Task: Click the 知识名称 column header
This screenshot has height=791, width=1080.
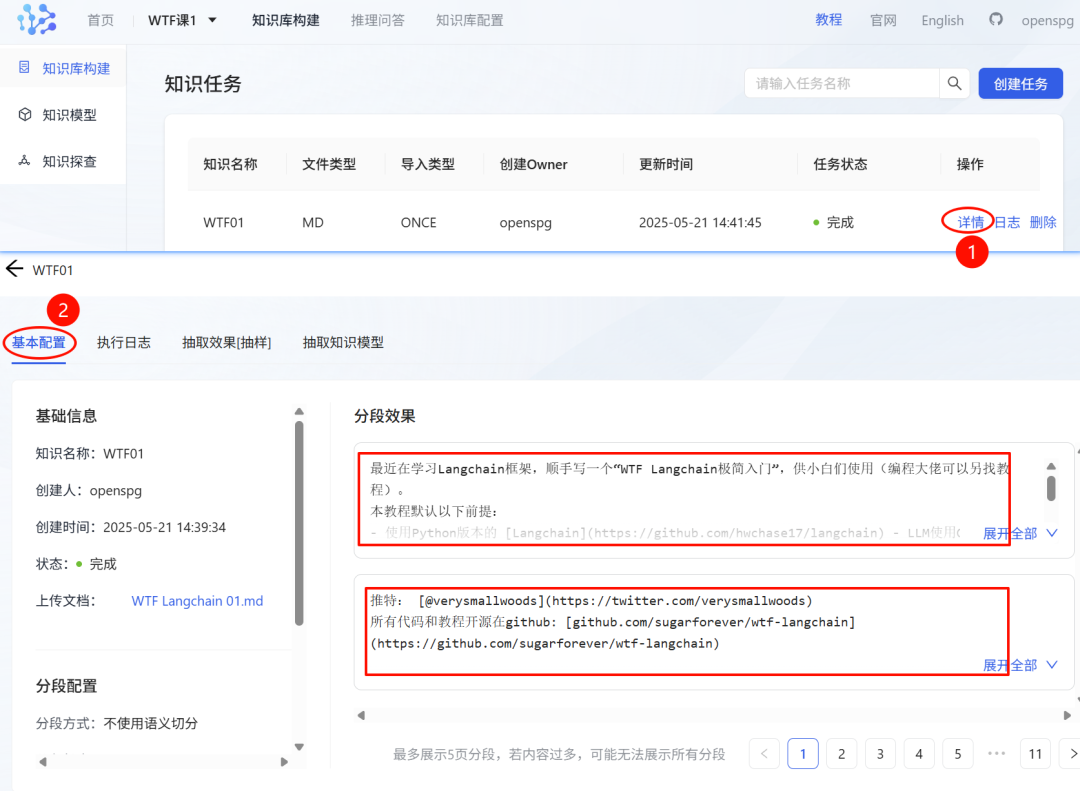Action: pyautogui.click(x=230, y=164)
